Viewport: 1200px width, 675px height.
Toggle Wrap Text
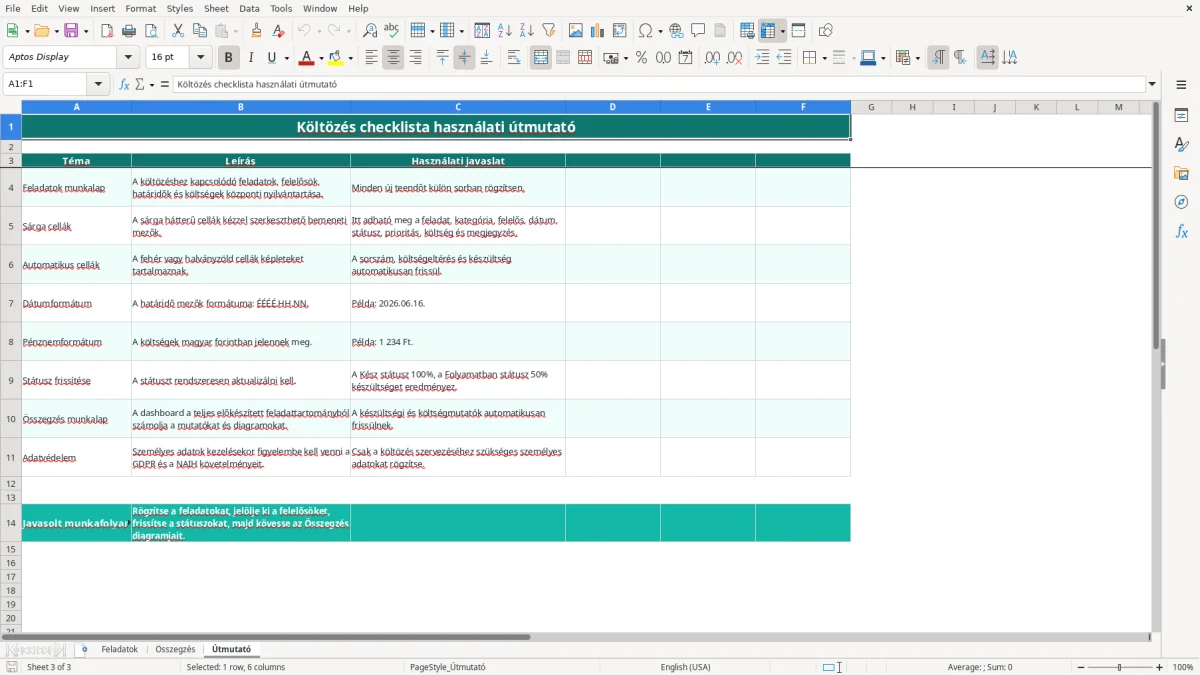coord(514,58)
